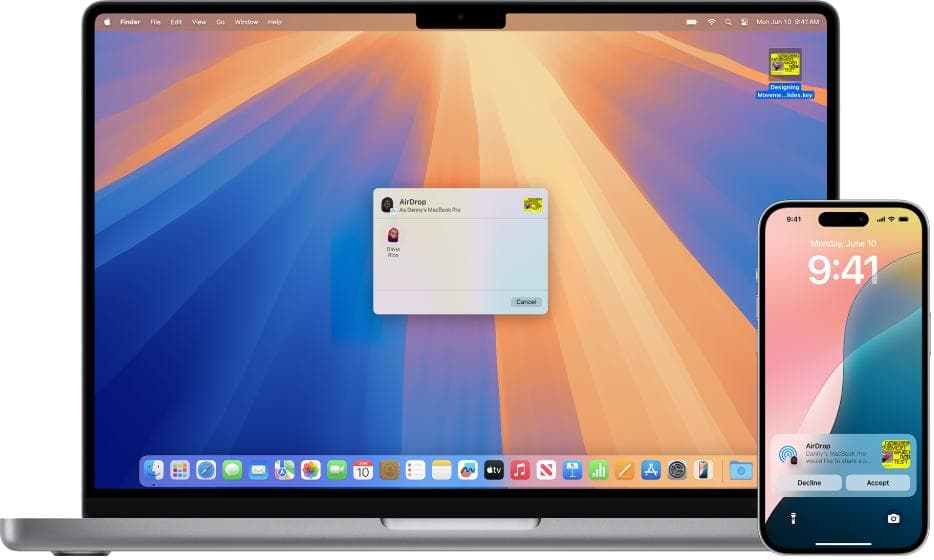Launch Safari from the Dock
The width and height of the screenshot is (934, 560).
(206, 470)
